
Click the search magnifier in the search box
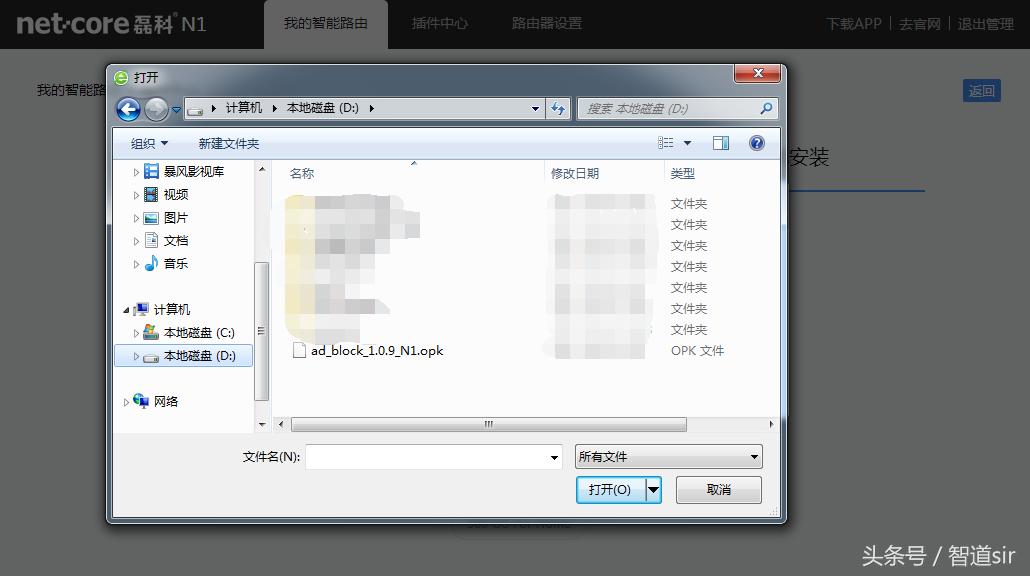point(765,108)
